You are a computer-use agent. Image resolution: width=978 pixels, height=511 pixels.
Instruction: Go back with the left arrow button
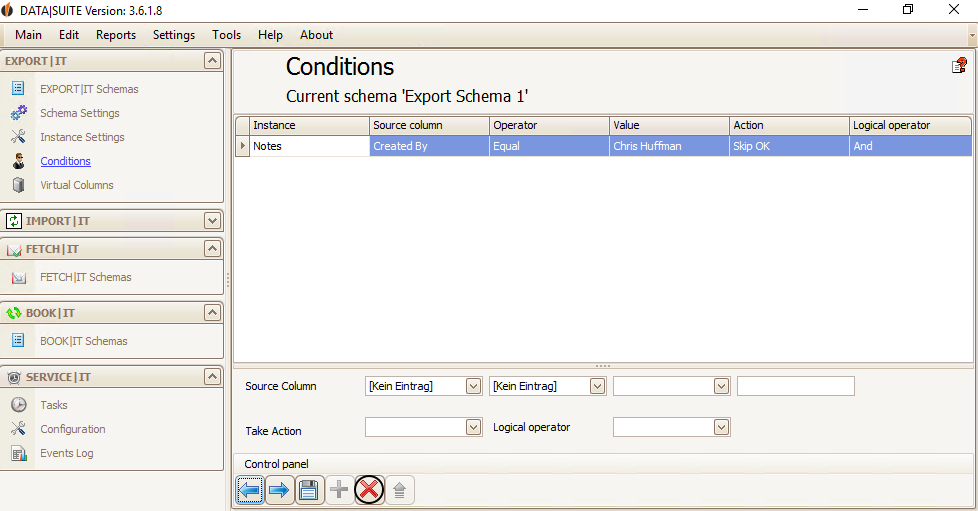coord(249,490)
